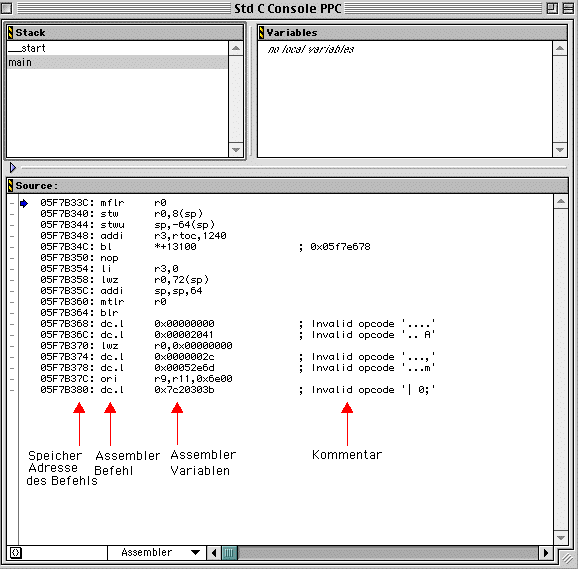Click the Std C Console PPC title
The height and width of the screenshot is (569, 578).
pyautogui.click(x=288, y=8)
